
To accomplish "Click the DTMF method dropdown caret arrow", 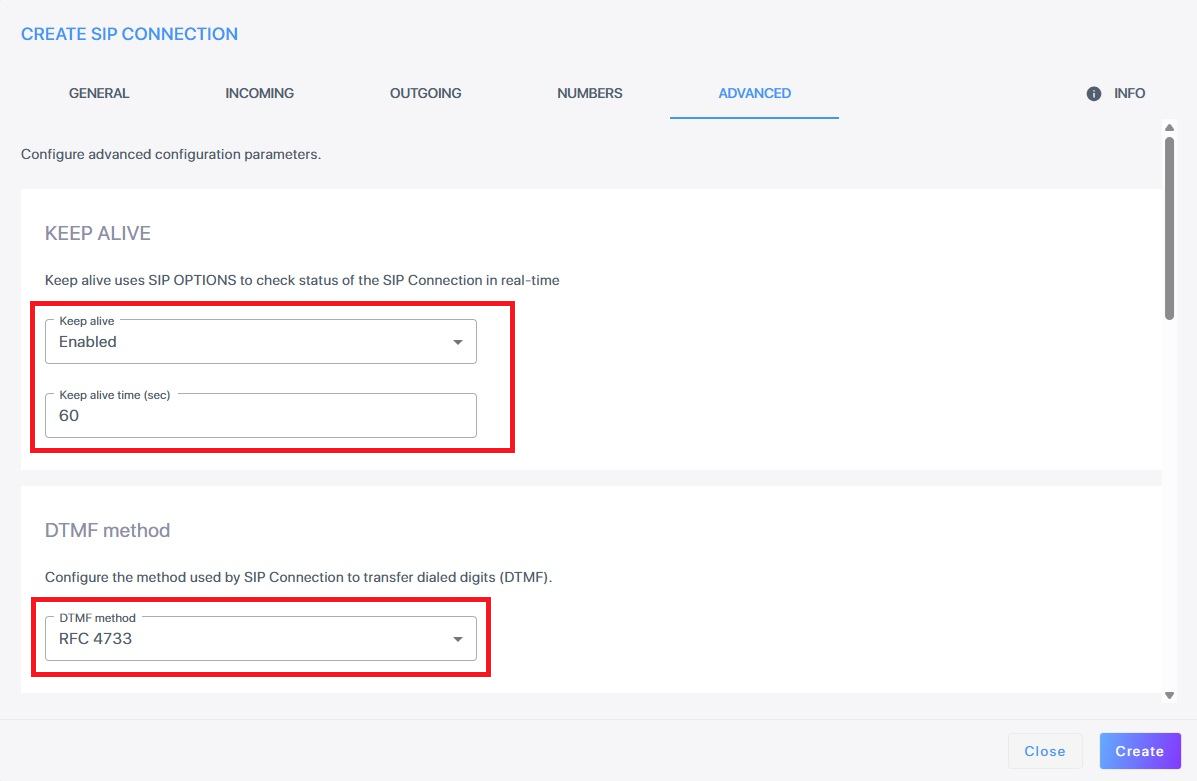I will coord(457,639).
